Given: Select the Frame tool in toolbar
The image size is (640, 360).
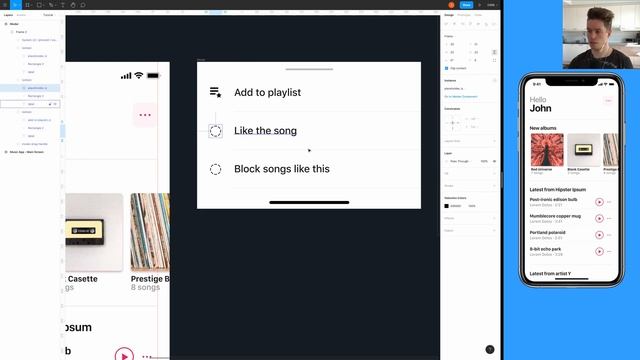Looking at the screenshot, I should click(x=27, y=5).
